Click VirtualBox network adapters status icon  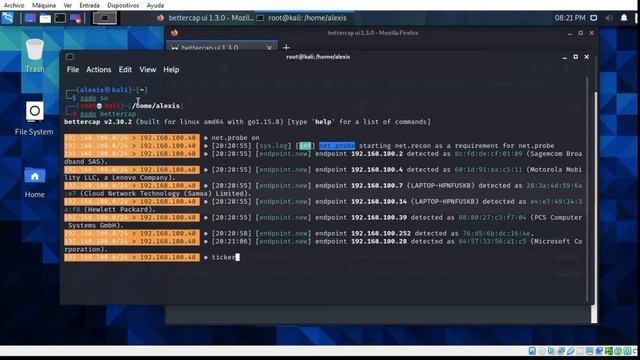(x=561, y=351)
